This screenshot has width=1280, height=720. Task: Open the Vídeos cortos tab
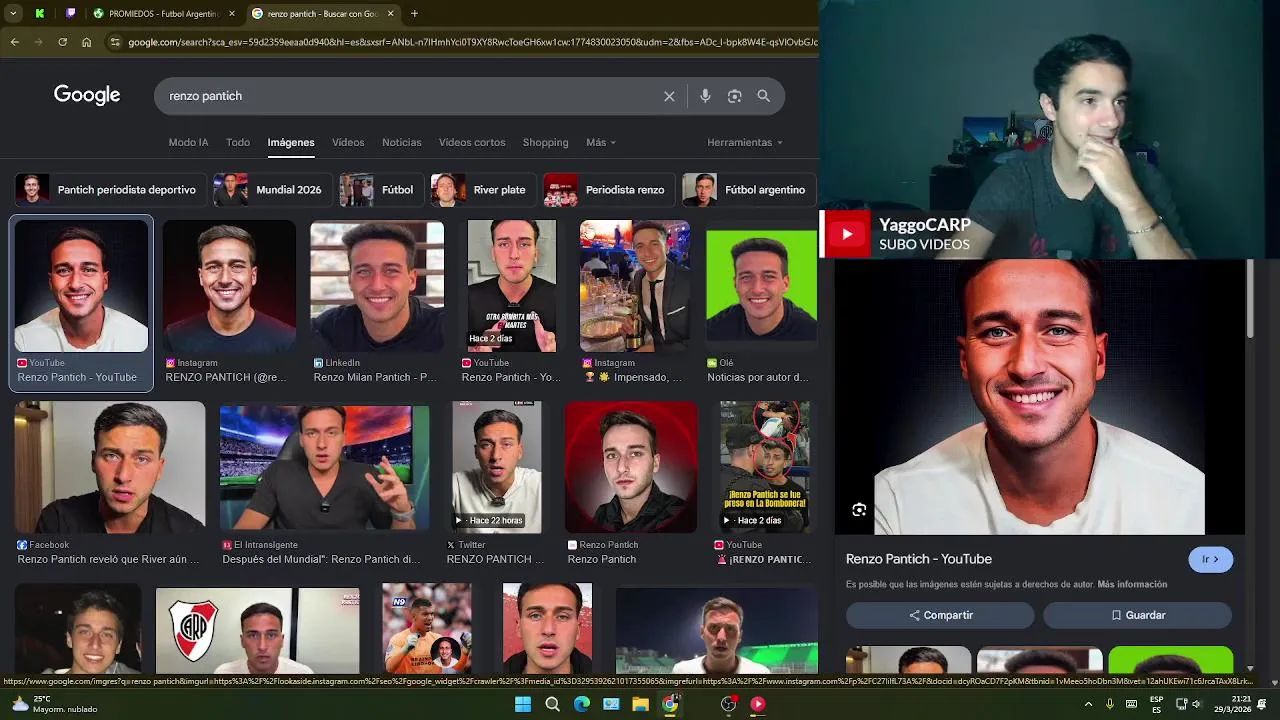point(472,142)
